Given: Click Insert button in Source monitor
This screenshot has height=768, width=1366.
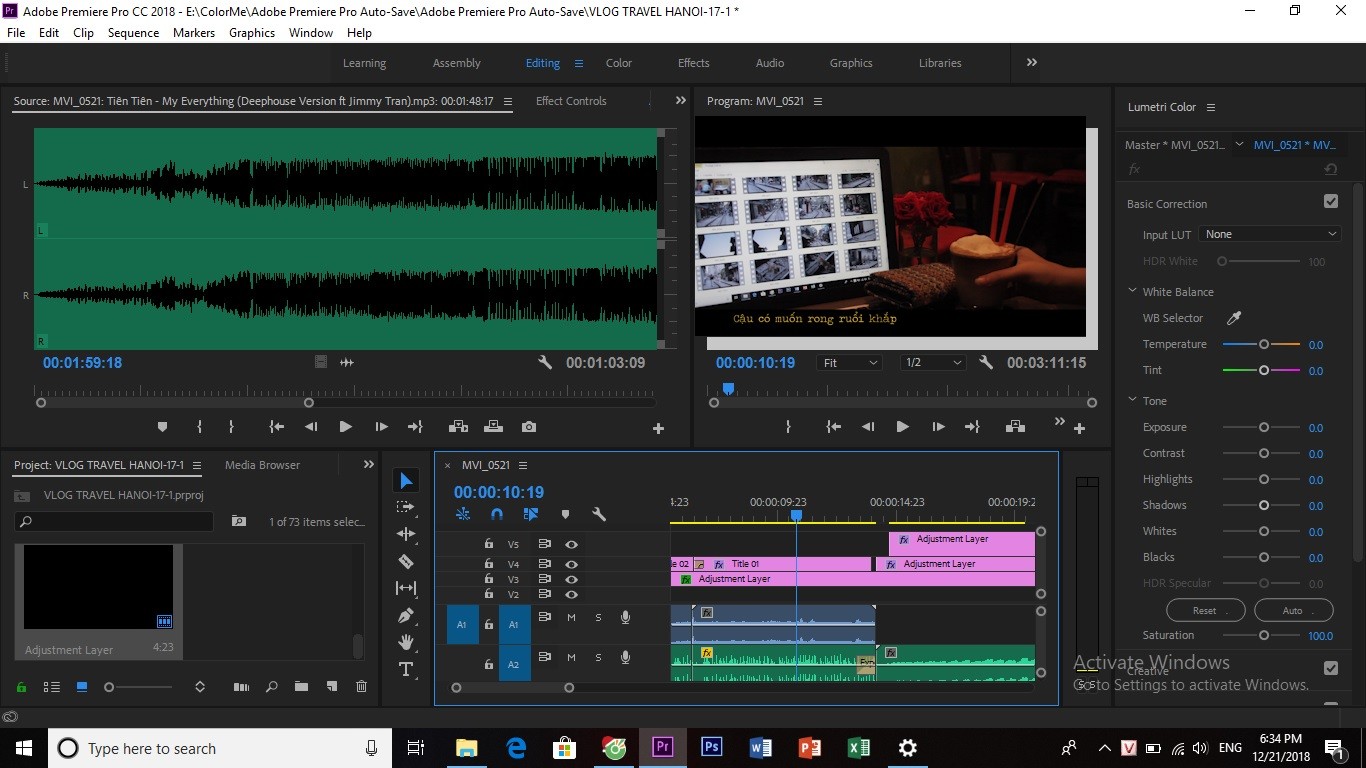Looking at the screenshot, I should 459,427.
